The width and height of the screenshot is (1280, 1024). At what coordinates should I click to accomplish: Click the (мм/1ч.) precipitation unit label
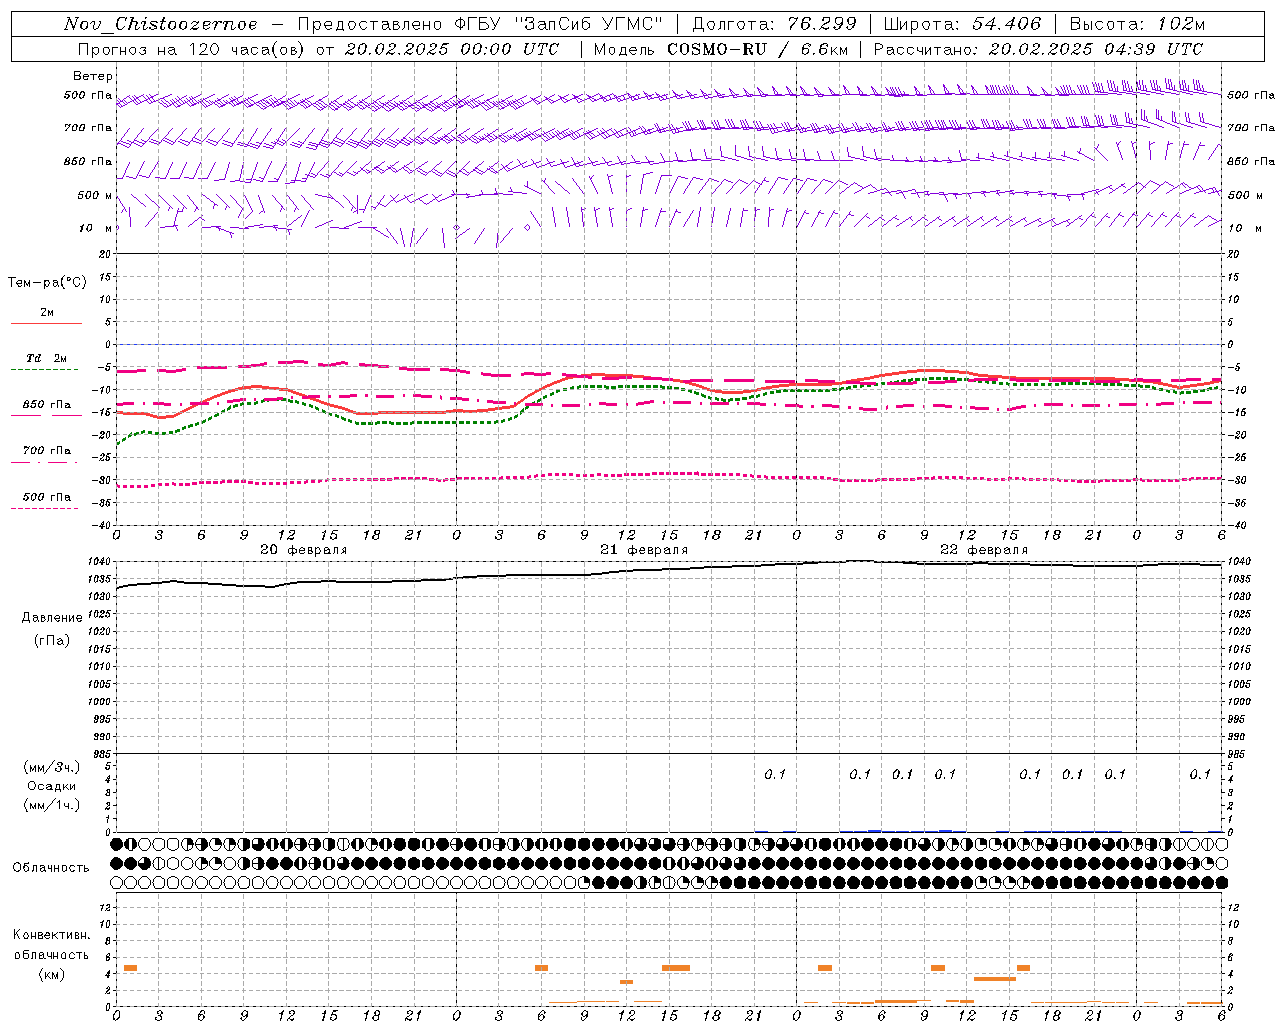click(52, 805)
